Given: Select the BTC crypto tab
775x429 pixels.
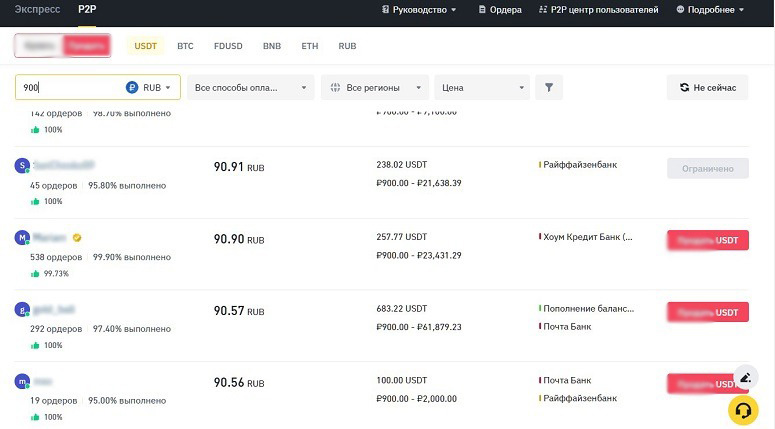Looking at the screenshot, I should pos(185,46).
